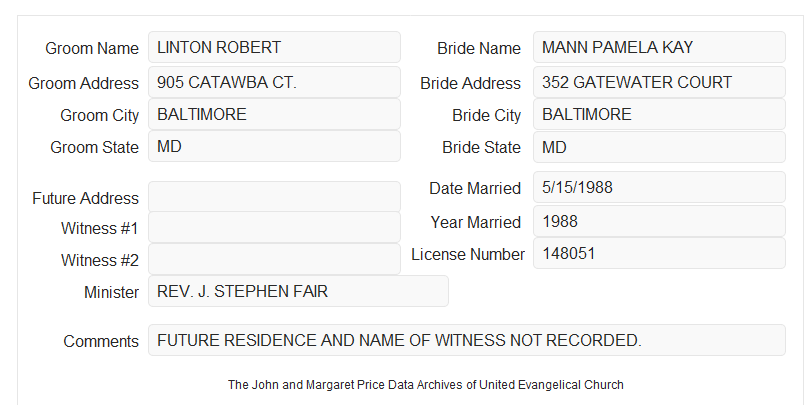The width and height of the screenshot is (805, 405).
Task: Focus the Bride Address input
Action: pyautogui.click(x=659, y=82)
